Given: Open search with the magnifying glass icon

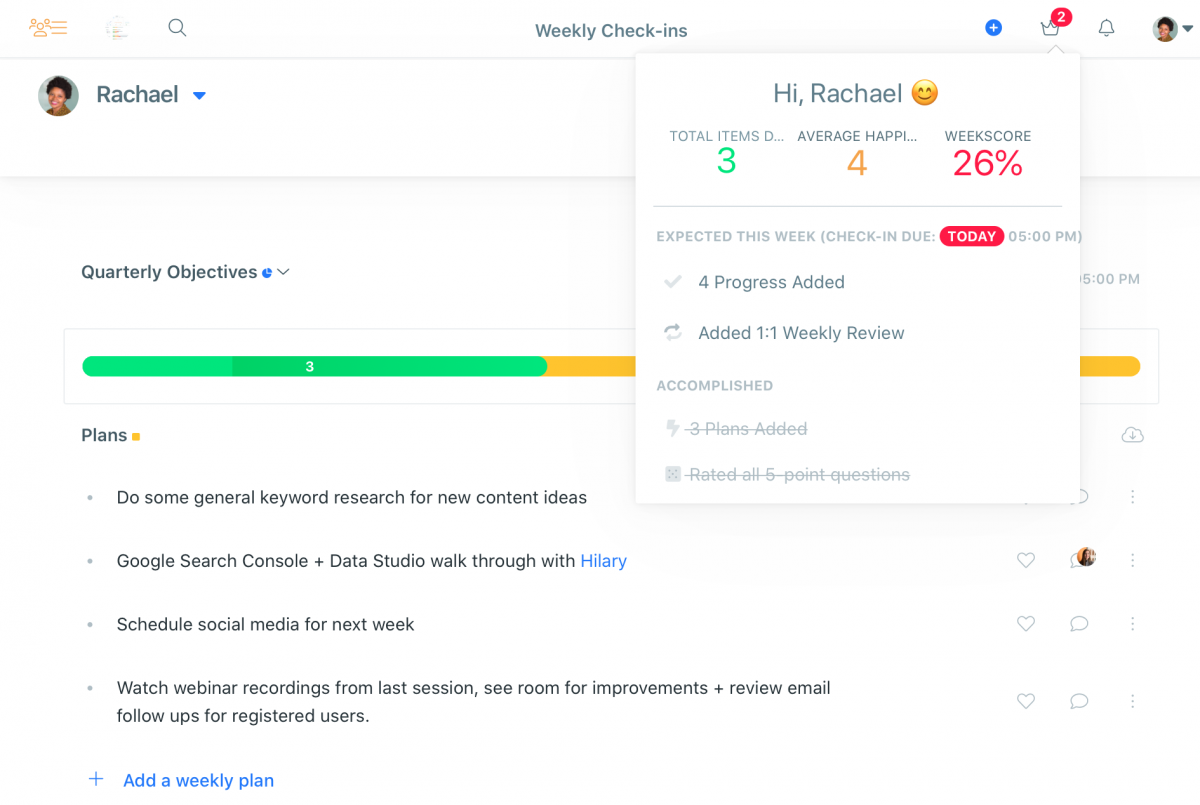Looking at the screenshot, I should point(177,27).
